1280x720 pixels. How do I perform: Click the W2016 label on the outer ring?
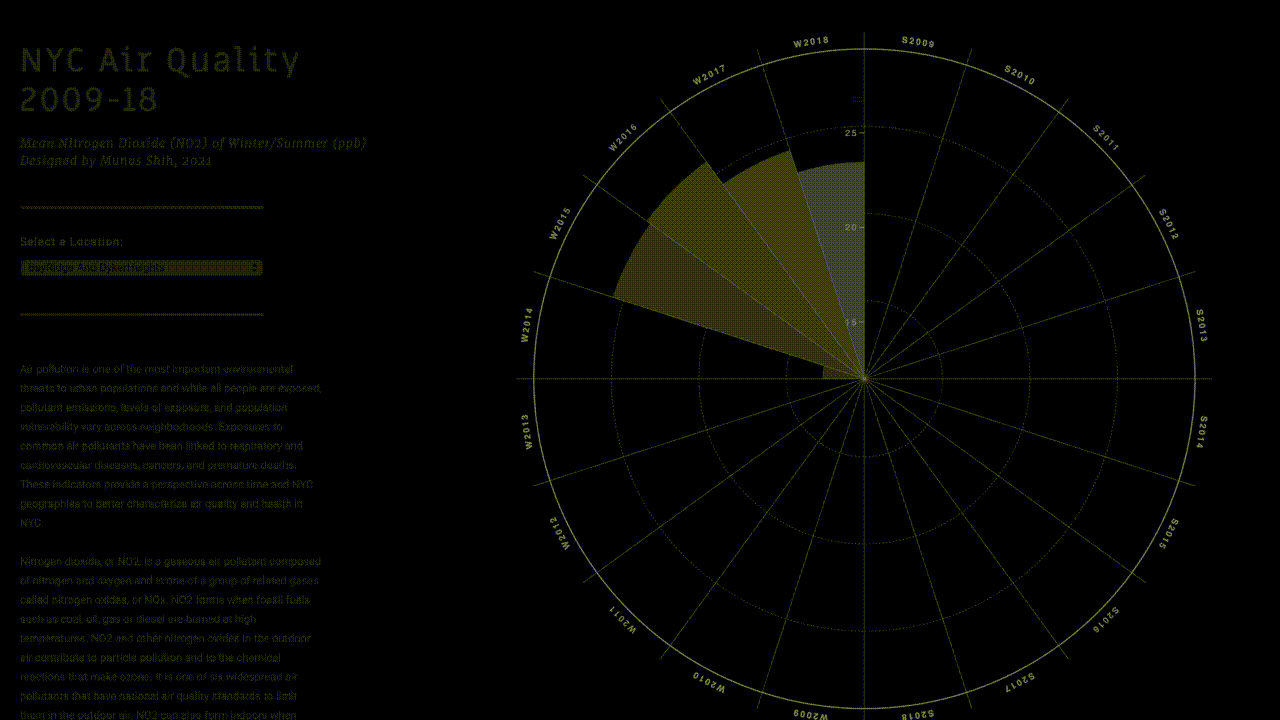623,138
